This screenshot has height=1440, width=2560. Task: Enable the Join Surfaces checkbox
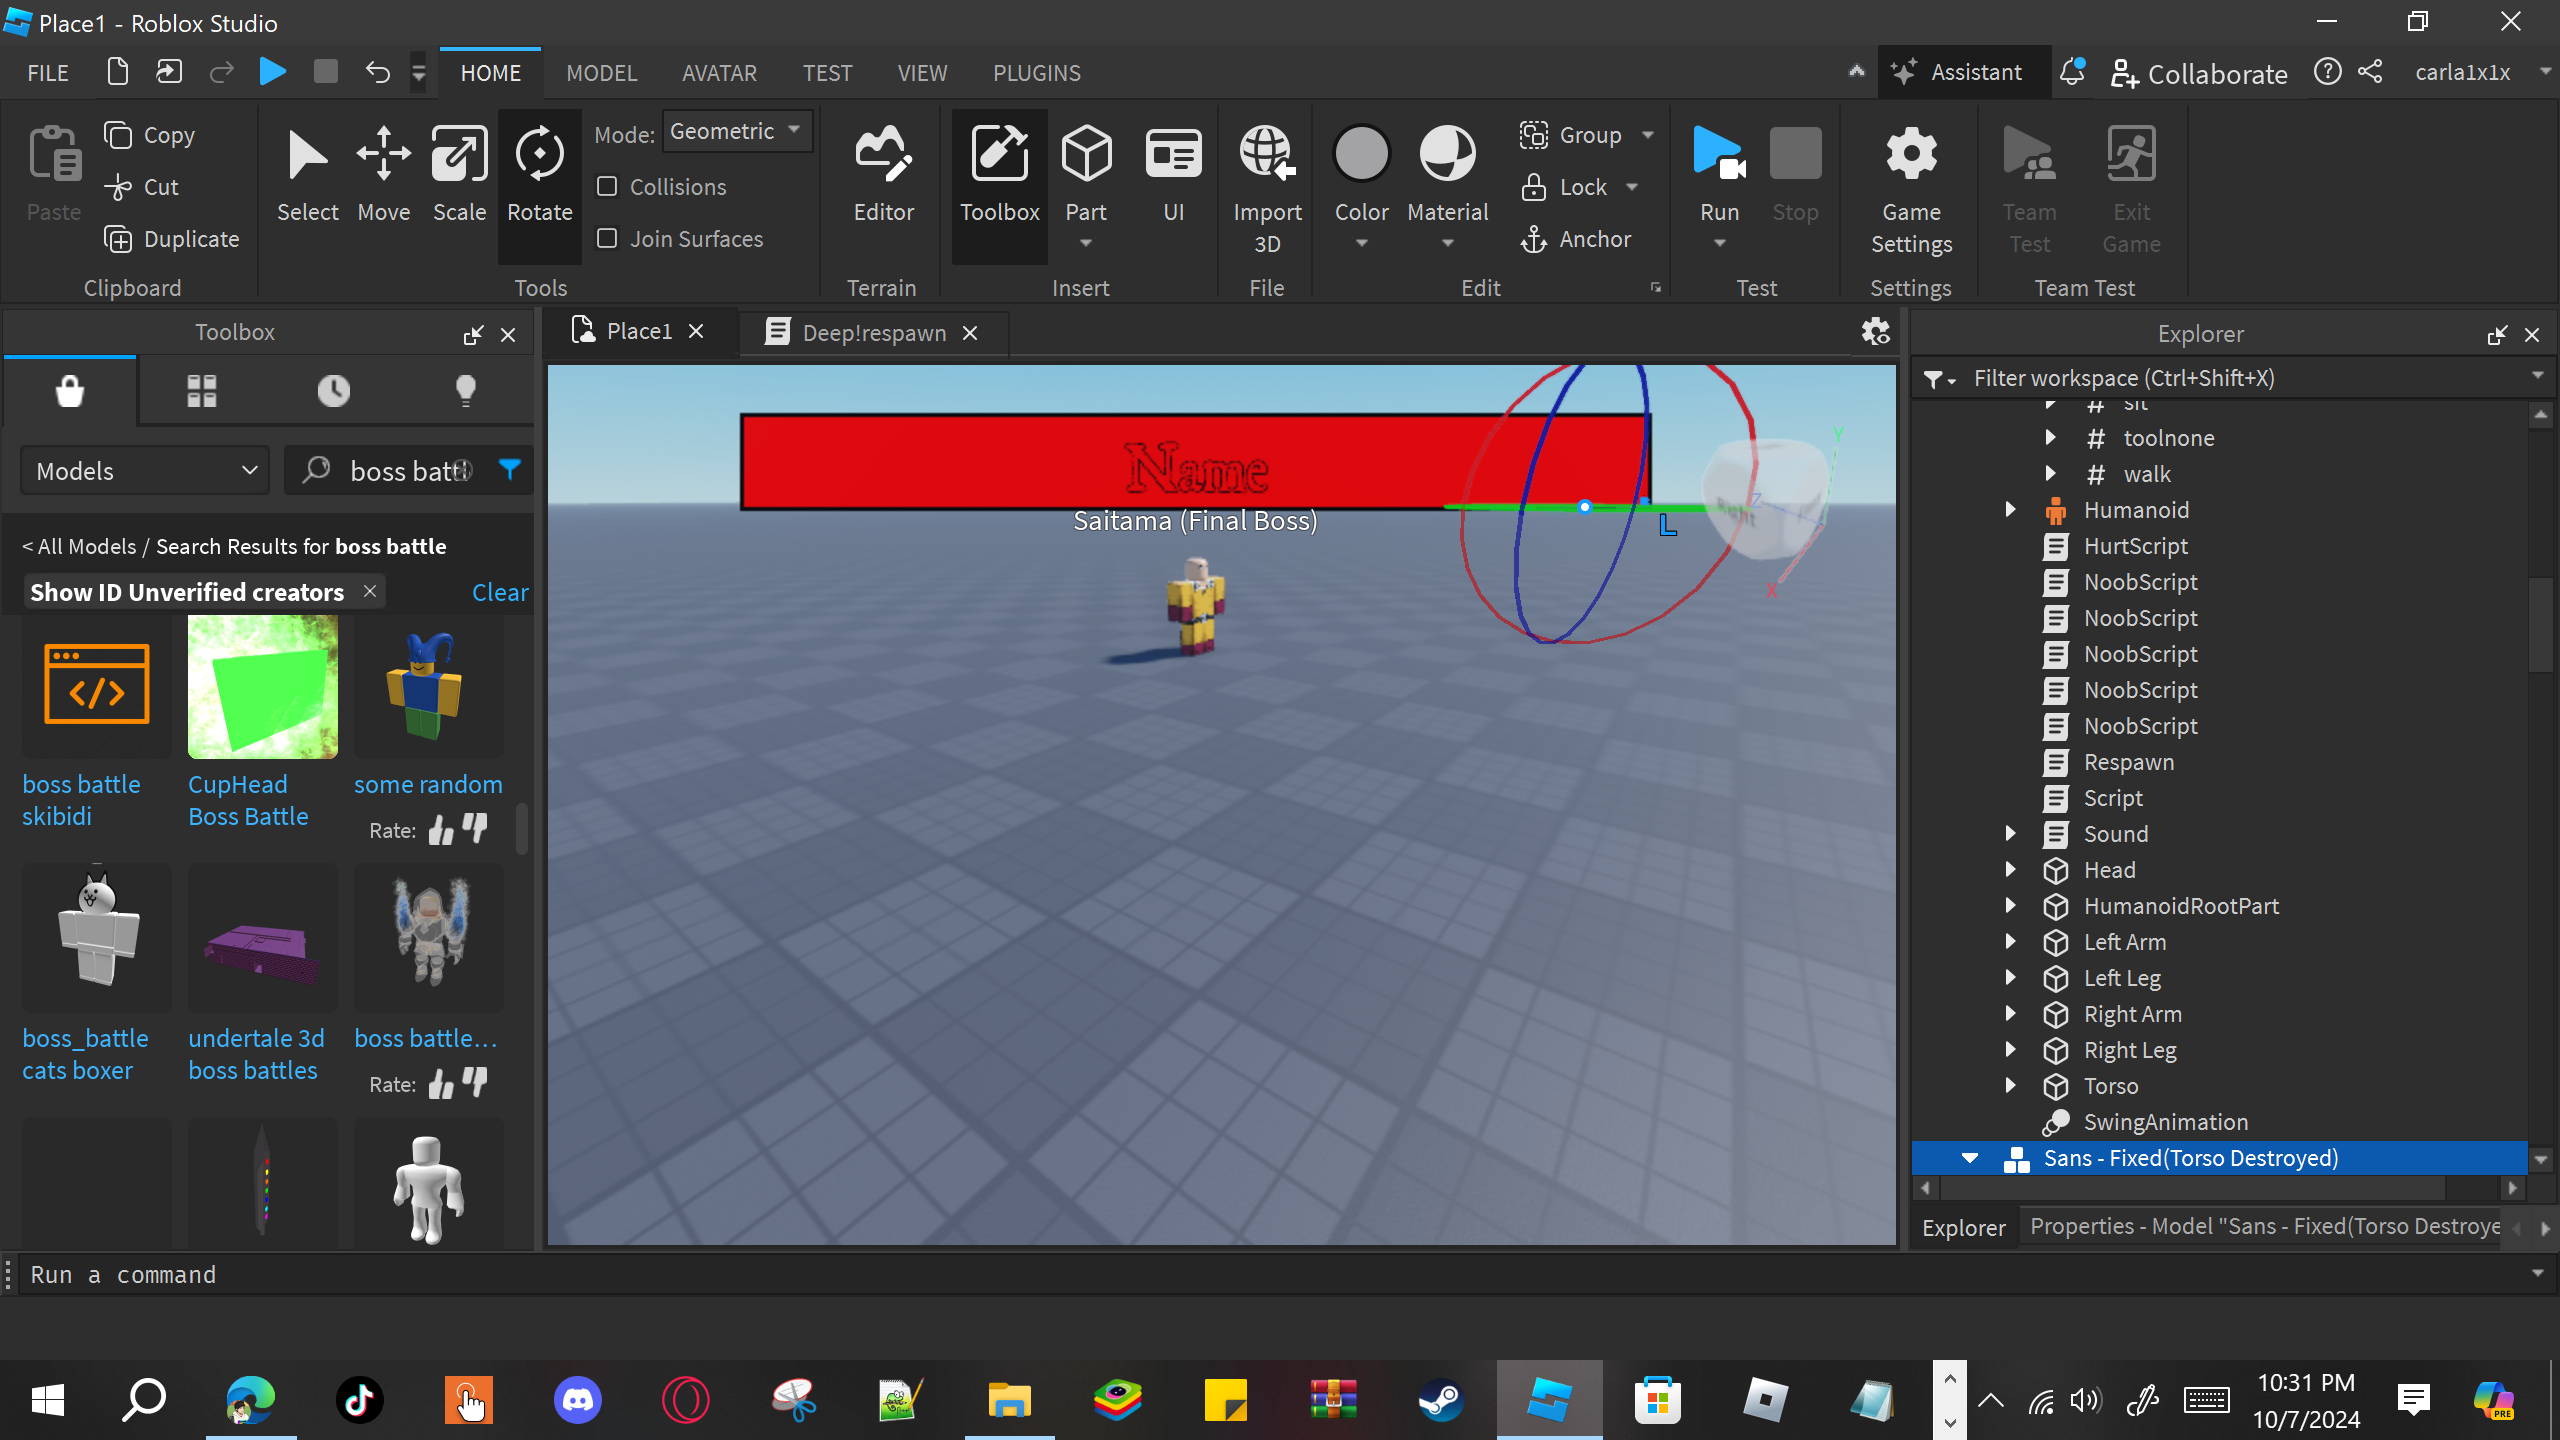(607, 239)
